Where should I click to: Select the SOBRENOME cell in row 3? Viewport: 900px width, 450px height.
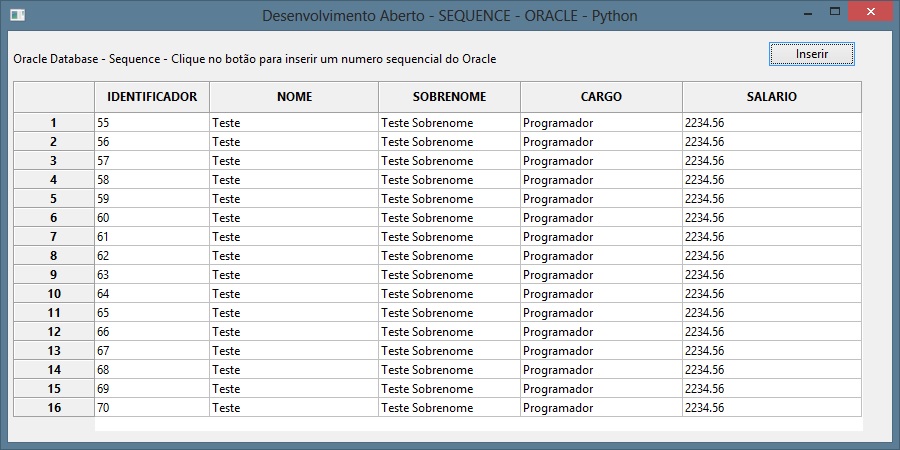(x=449, y=161)
